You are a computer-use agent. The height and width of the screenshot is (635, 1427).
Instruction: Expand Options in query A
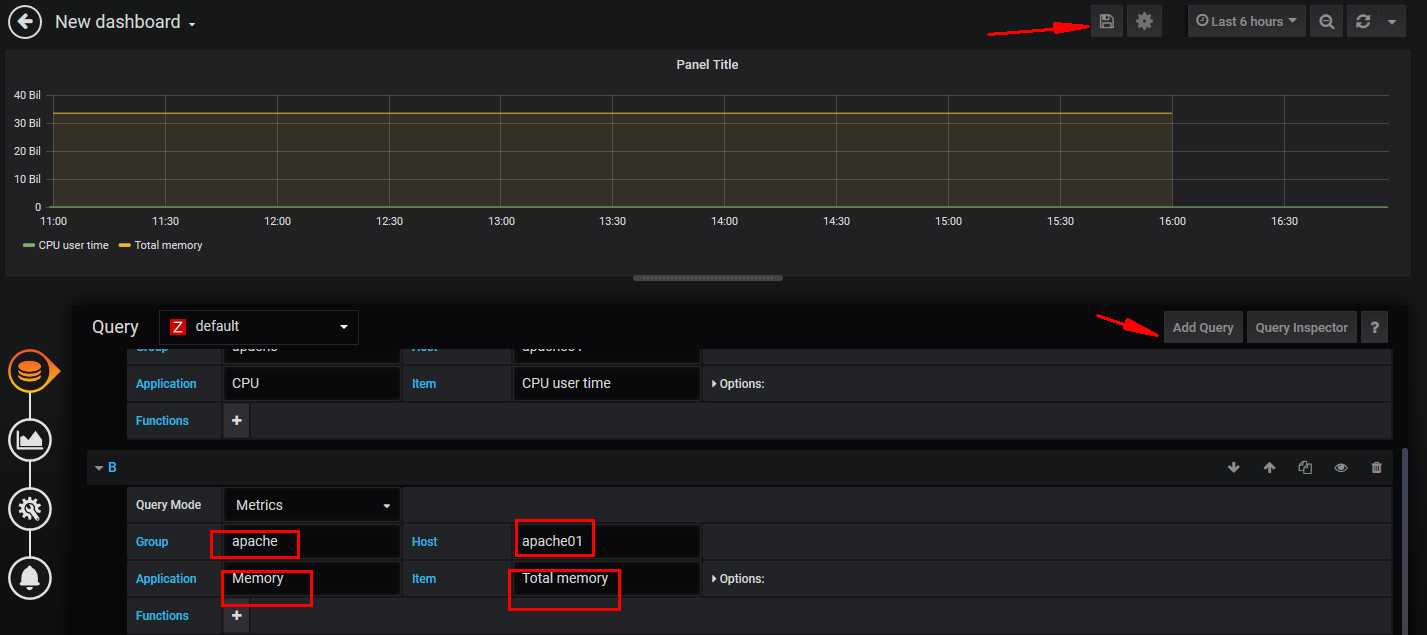[738, 384]
